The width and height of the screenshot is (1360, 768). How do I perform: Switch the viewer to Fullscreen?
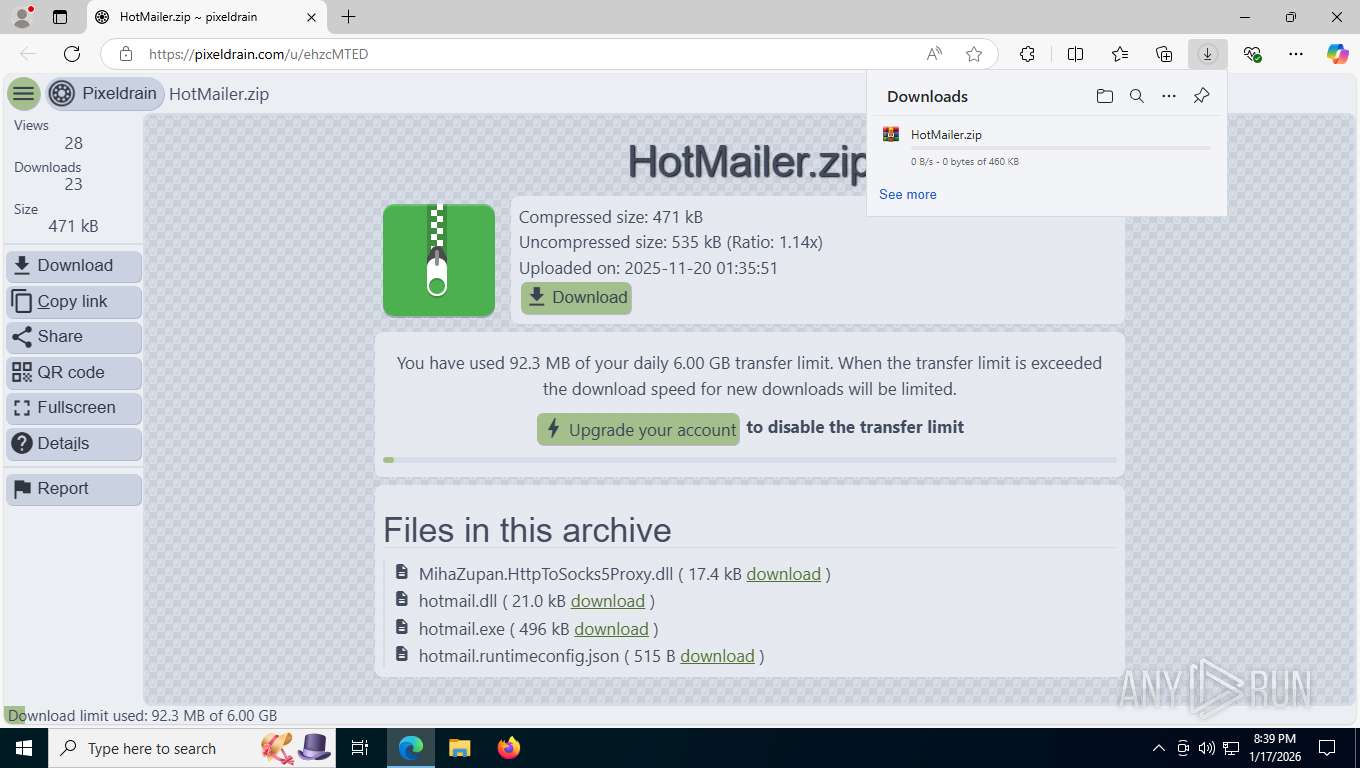tap(74, 408)
